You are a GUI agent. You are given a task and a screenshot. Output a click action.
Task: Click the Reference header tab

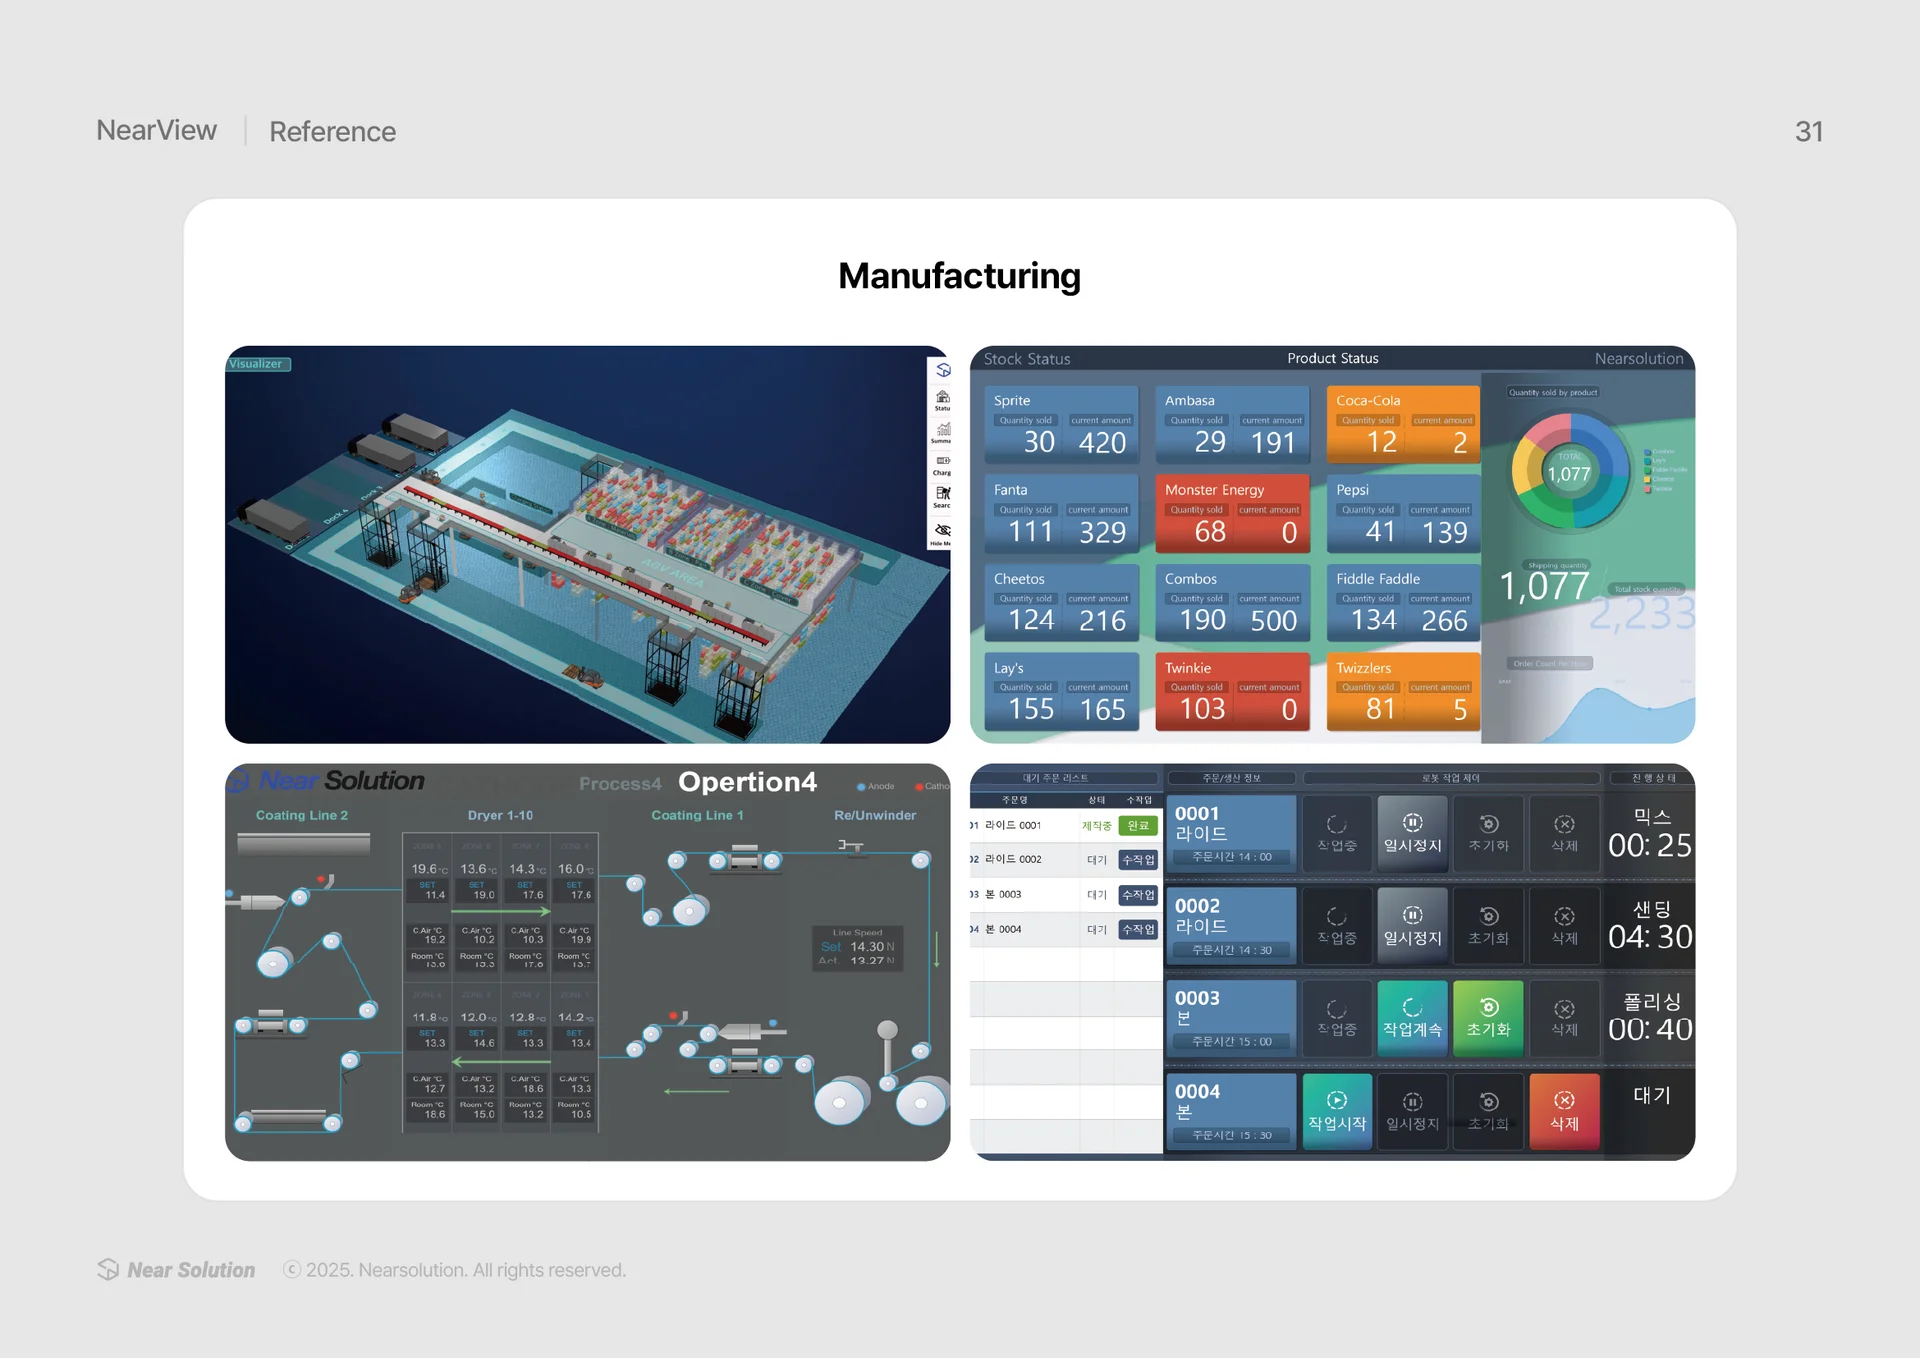[332, 131]
